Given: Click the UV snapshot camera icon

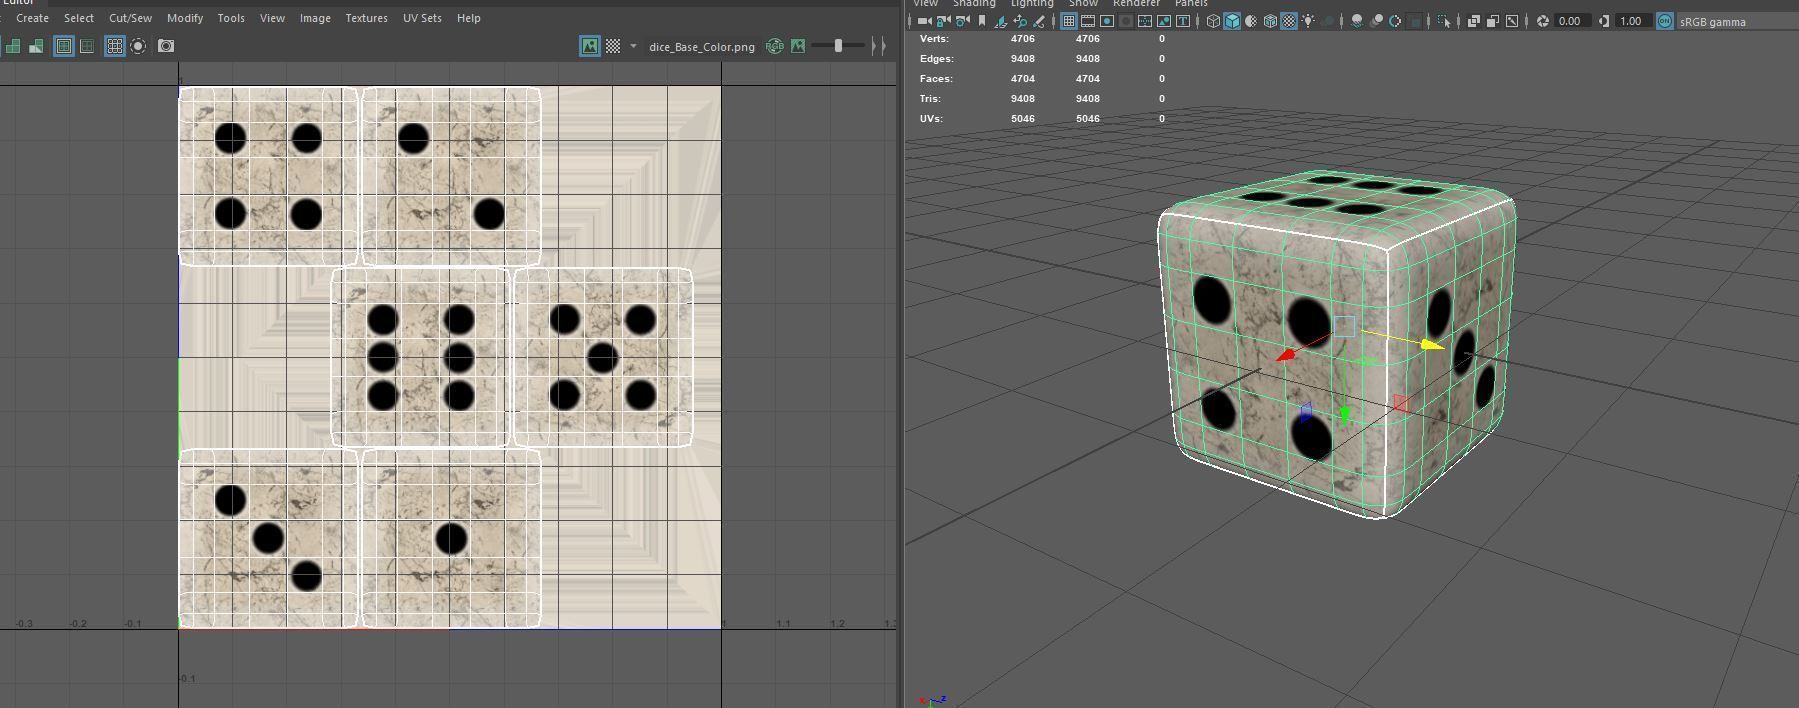Looking at the screenshot, I should click(166, 46).
